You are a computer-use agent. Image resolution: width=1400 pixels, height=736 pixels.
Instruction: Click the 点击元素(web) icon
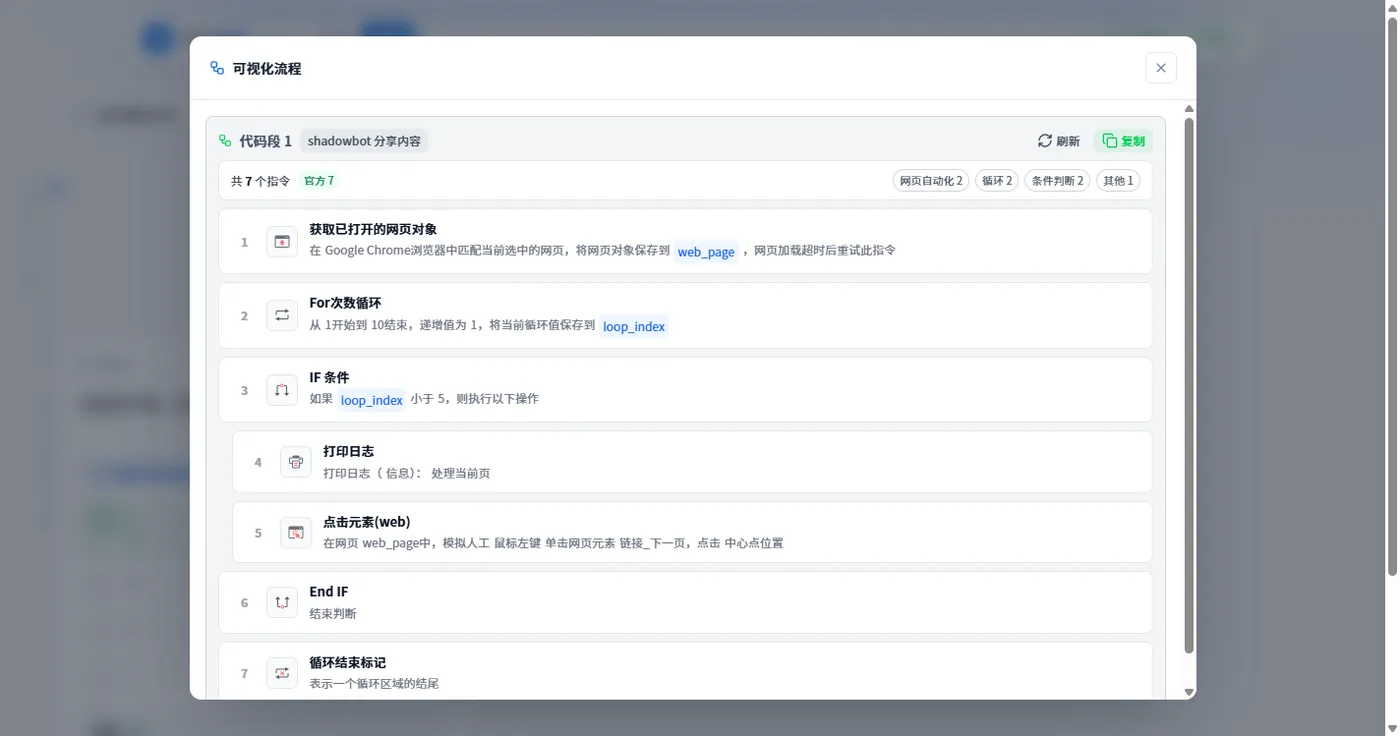tap(296, 533)
